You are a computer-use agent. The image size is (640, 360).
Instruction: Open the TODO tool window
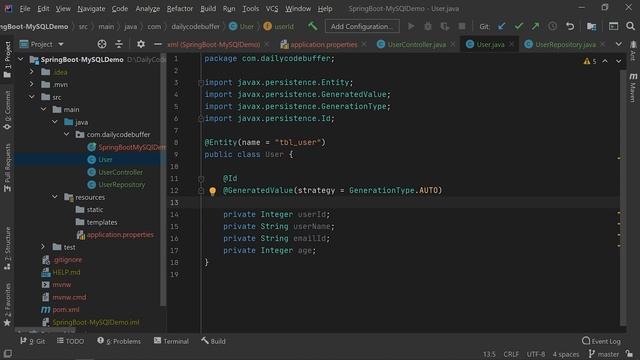click(x=71, y=341)
